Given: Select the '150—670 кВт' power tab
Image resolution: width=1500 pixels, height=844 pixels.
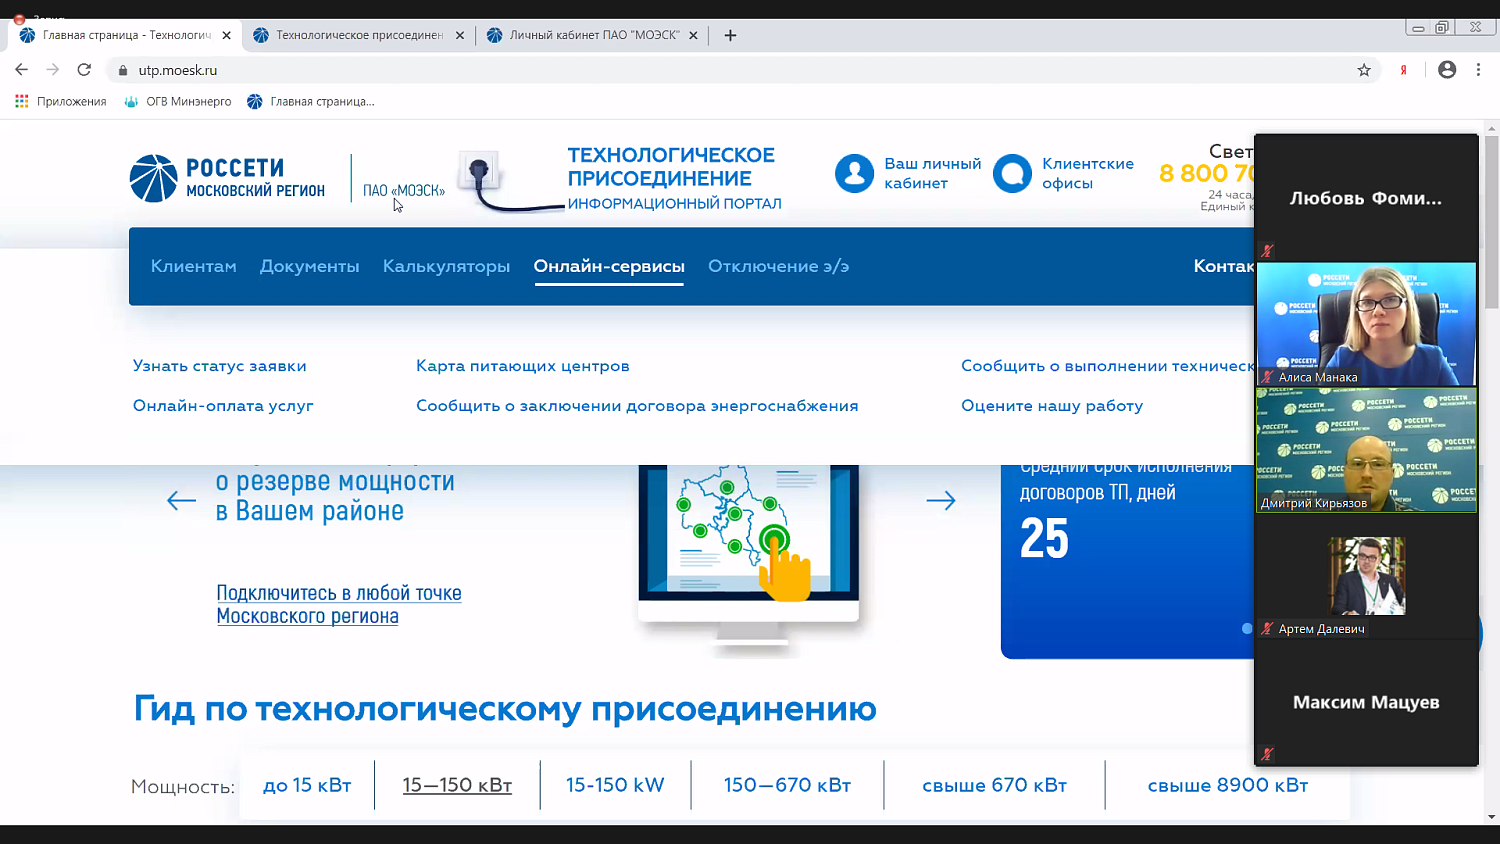Looking at the screenshot, I should click(787, 785).
